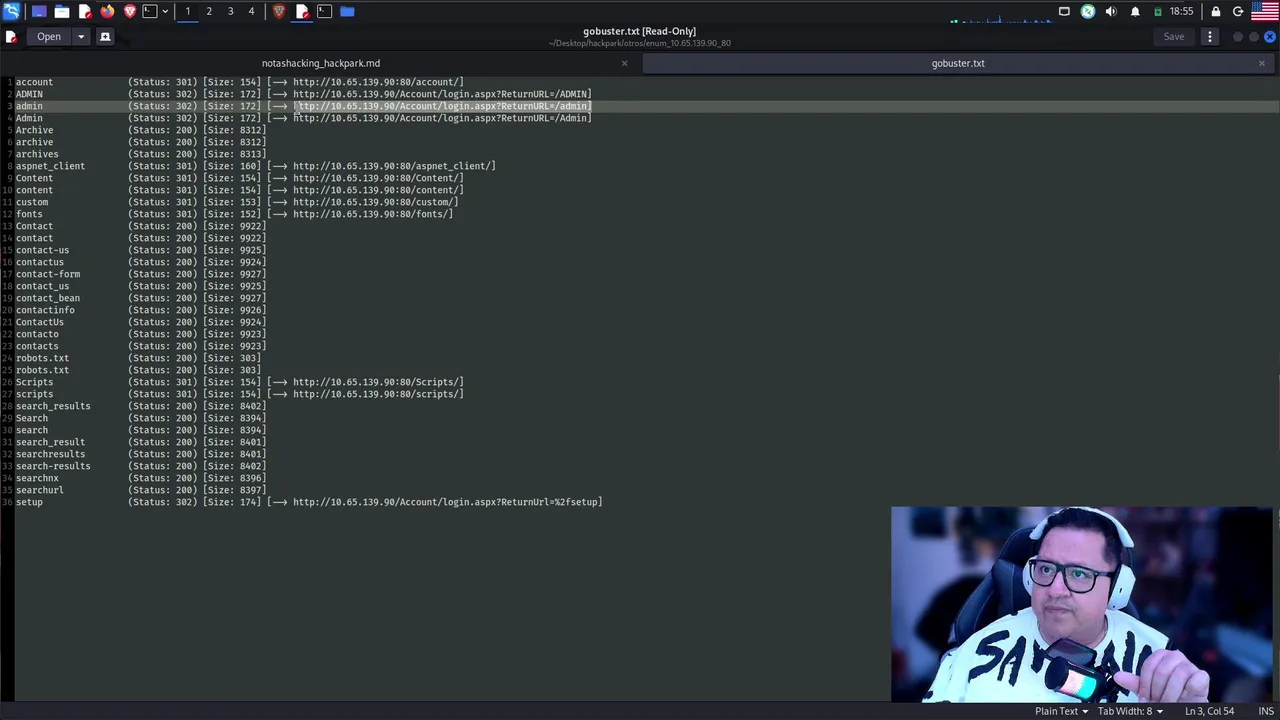Switch to workspace 4
1280x720 pixels.
pyautogui.click(x=251, y=11)
